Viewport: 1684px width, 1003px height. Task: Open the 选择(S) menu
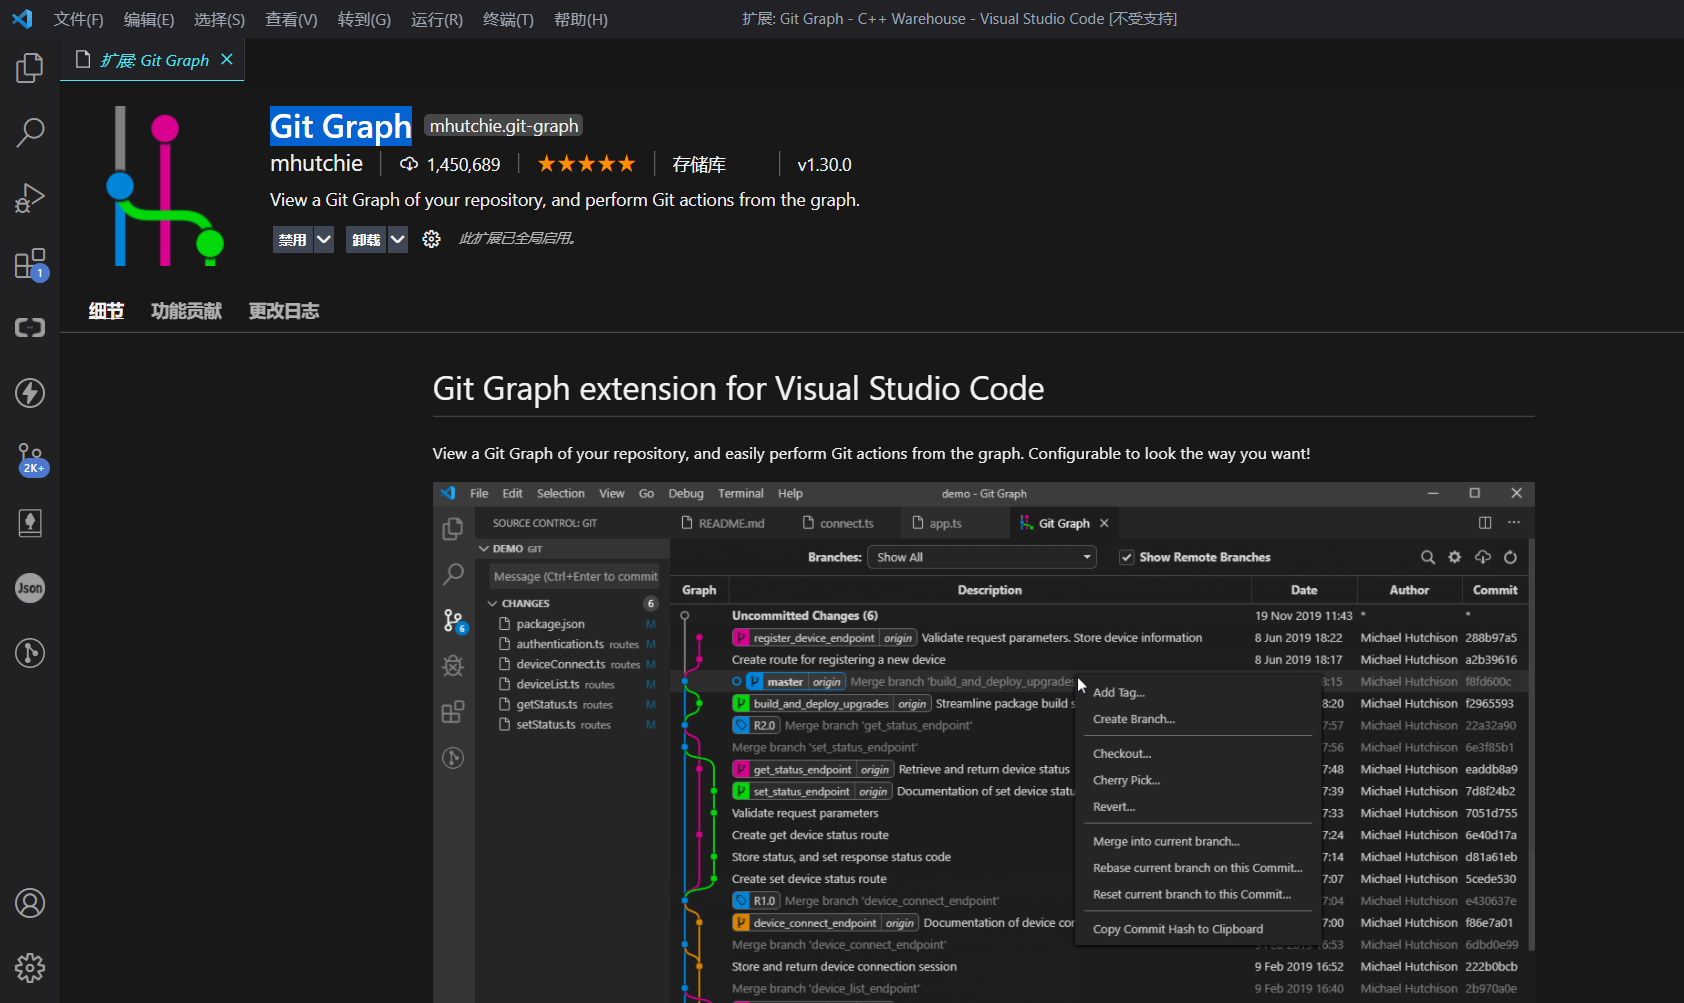point(219,19)
